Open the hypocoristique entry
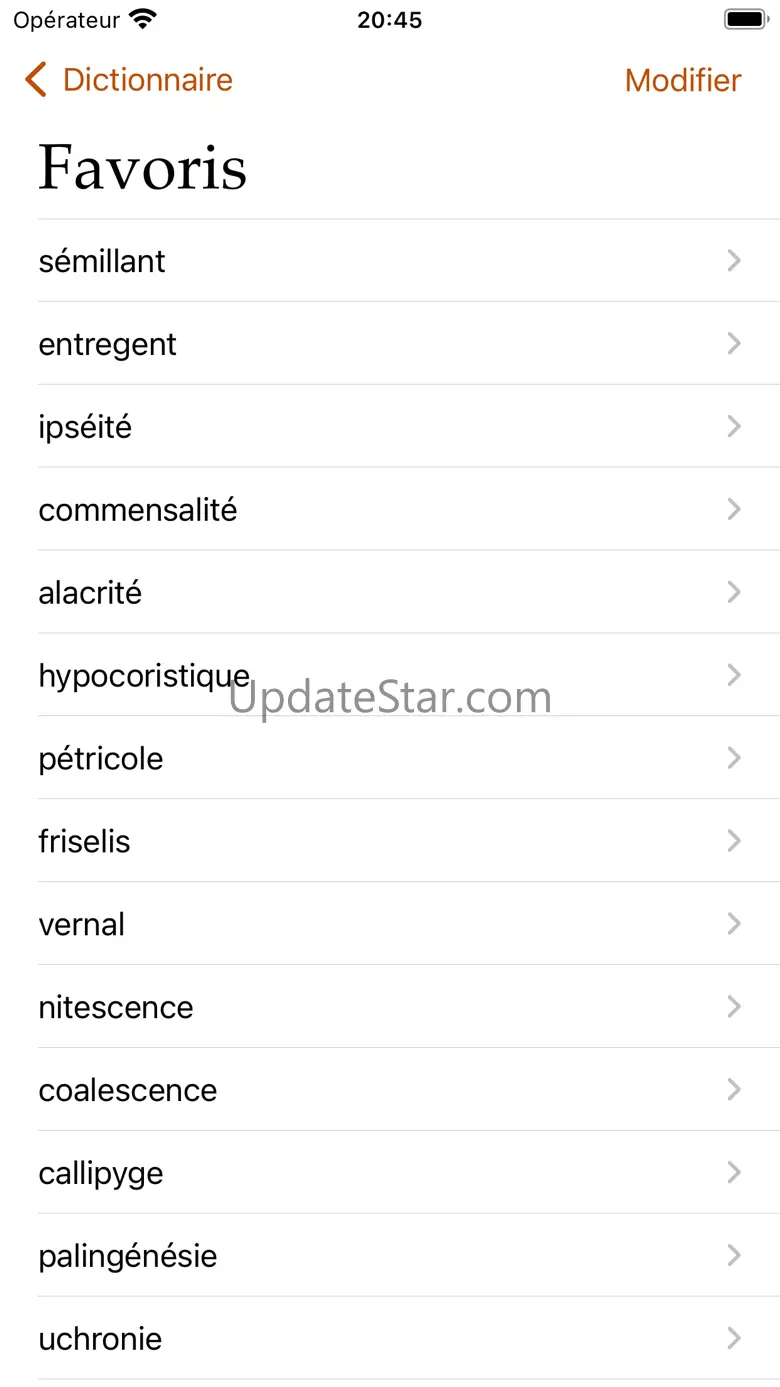 pos(144,676)
